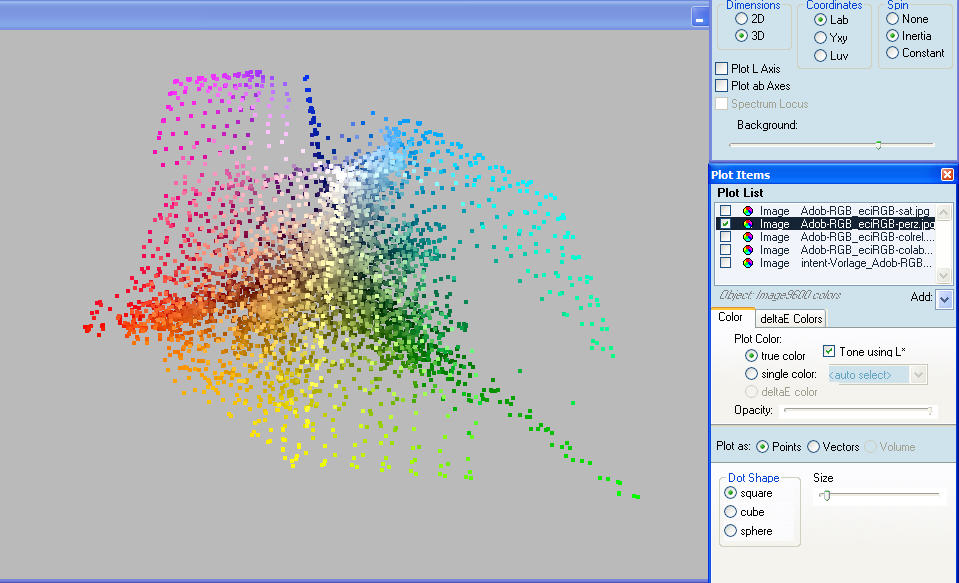This screenshot has width=959, height=583.
Task: Select the Color tab
Action: 730,317
